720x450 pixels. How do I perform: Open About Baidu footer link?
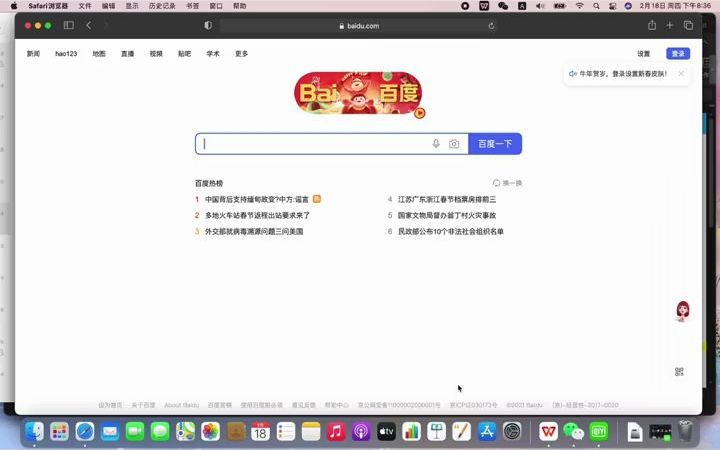181,405
